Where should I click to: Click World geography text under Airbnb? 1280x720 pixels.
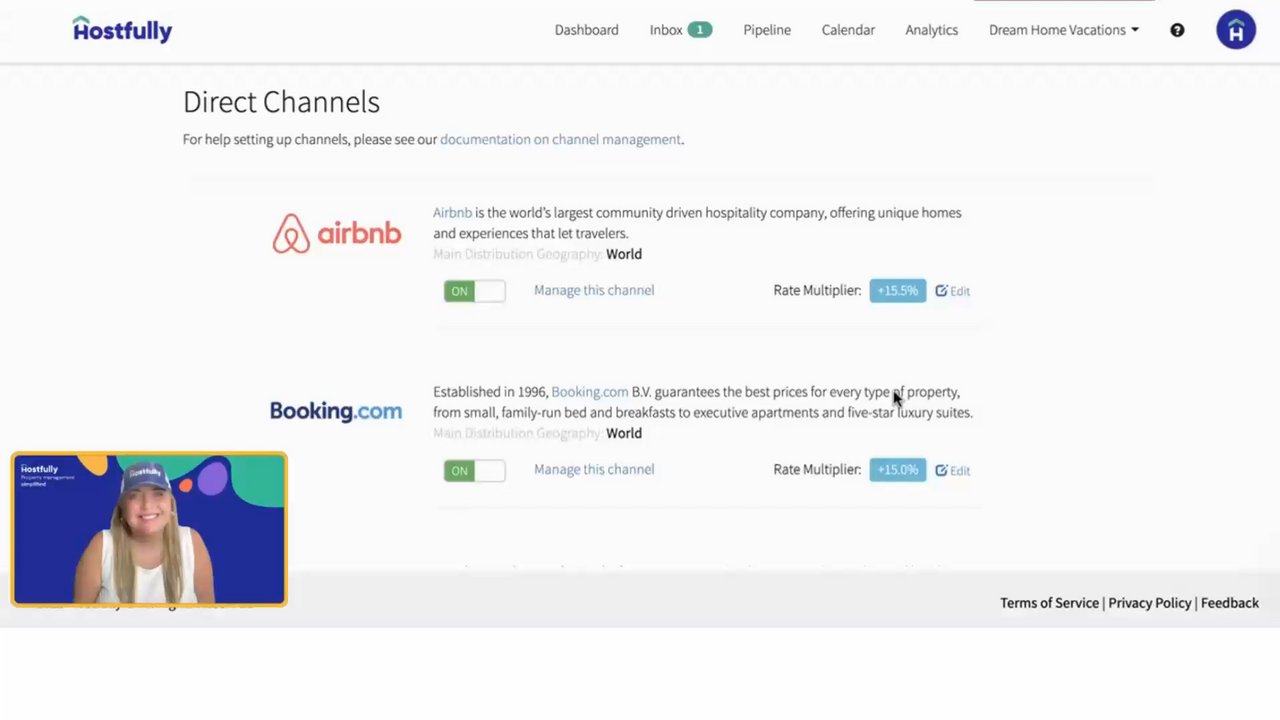coord(624,254)
